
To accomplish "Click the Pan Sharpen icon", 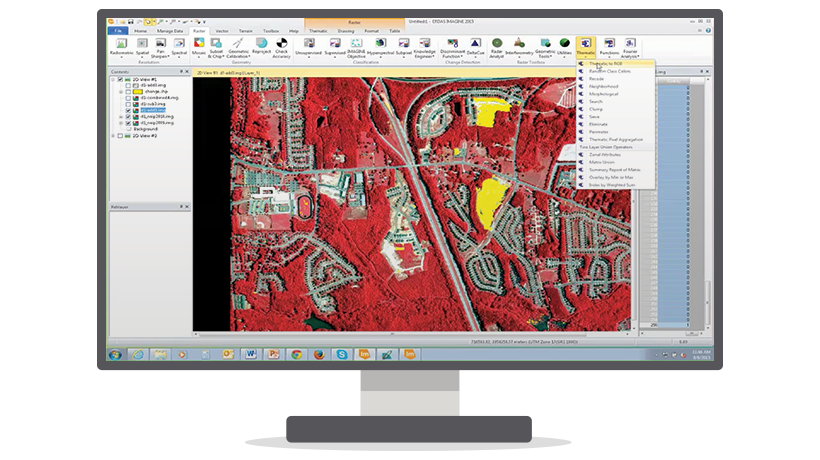I will (160, 45).
